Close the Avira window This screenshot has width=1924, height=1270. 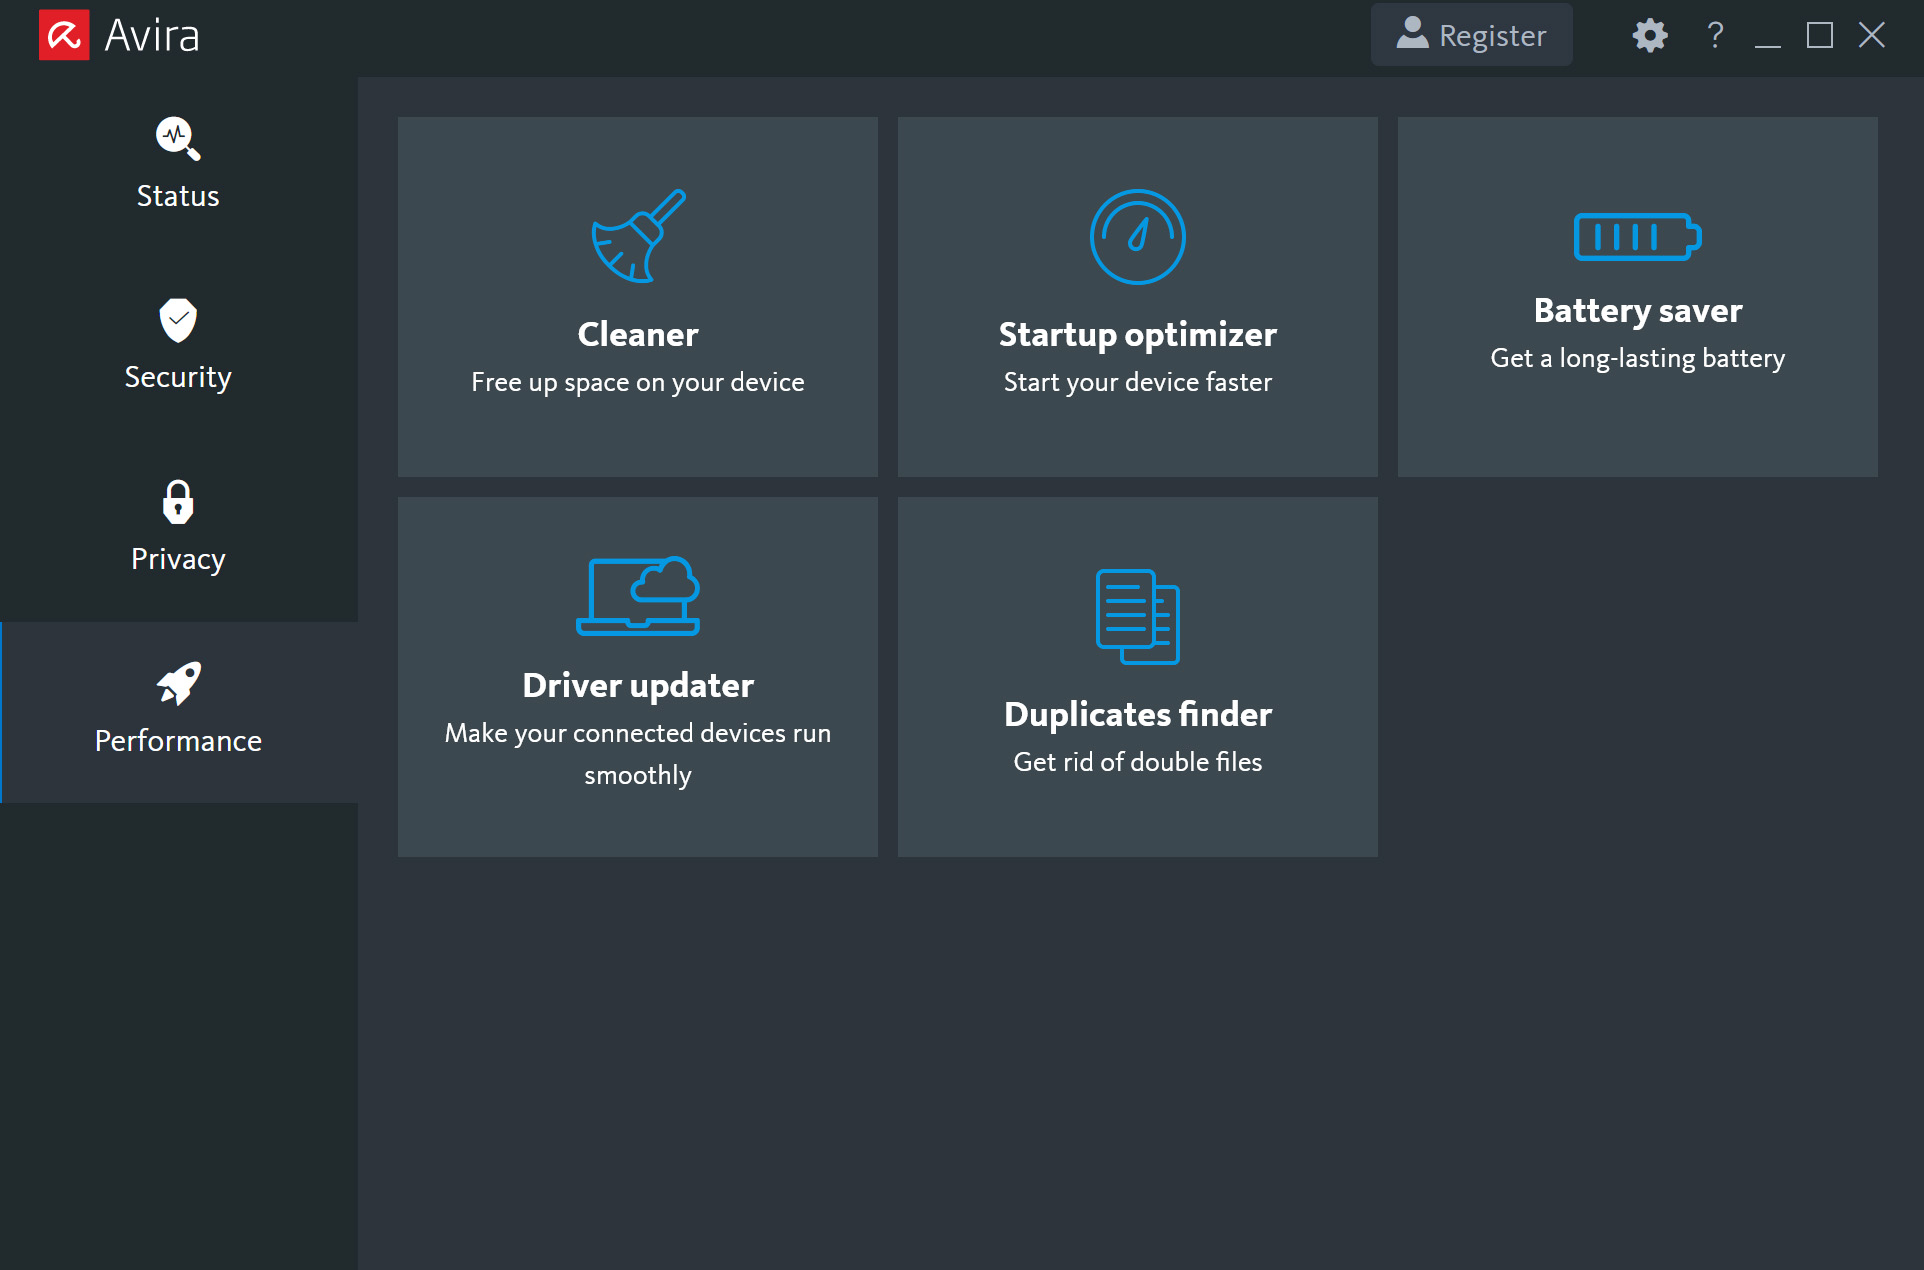(x=1872, y=36)
